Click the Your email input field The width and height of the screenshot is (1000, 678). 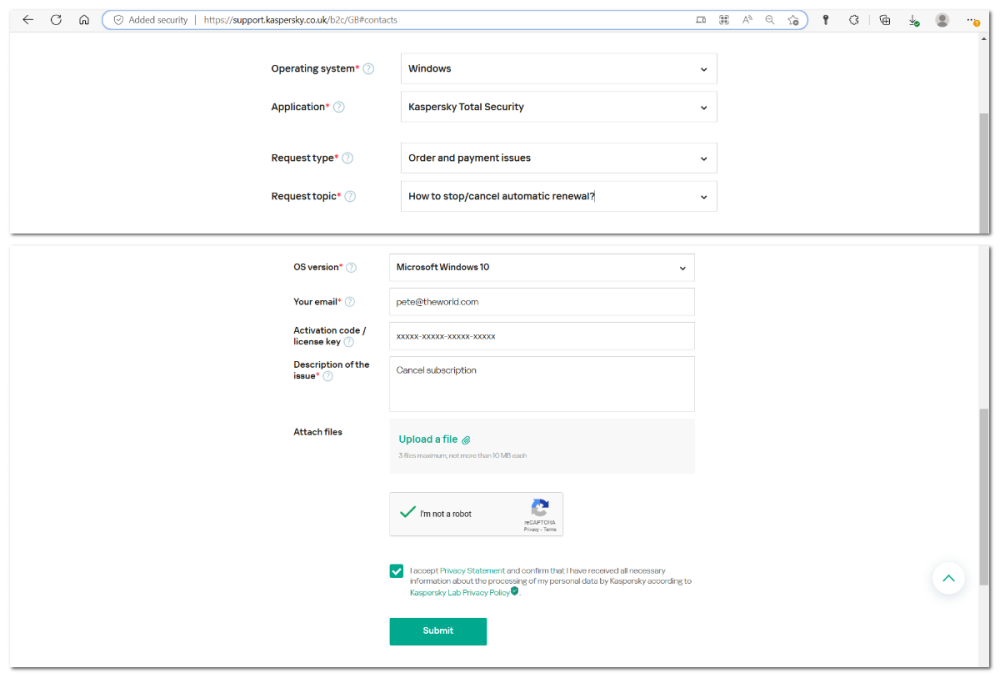click(541, 301)
